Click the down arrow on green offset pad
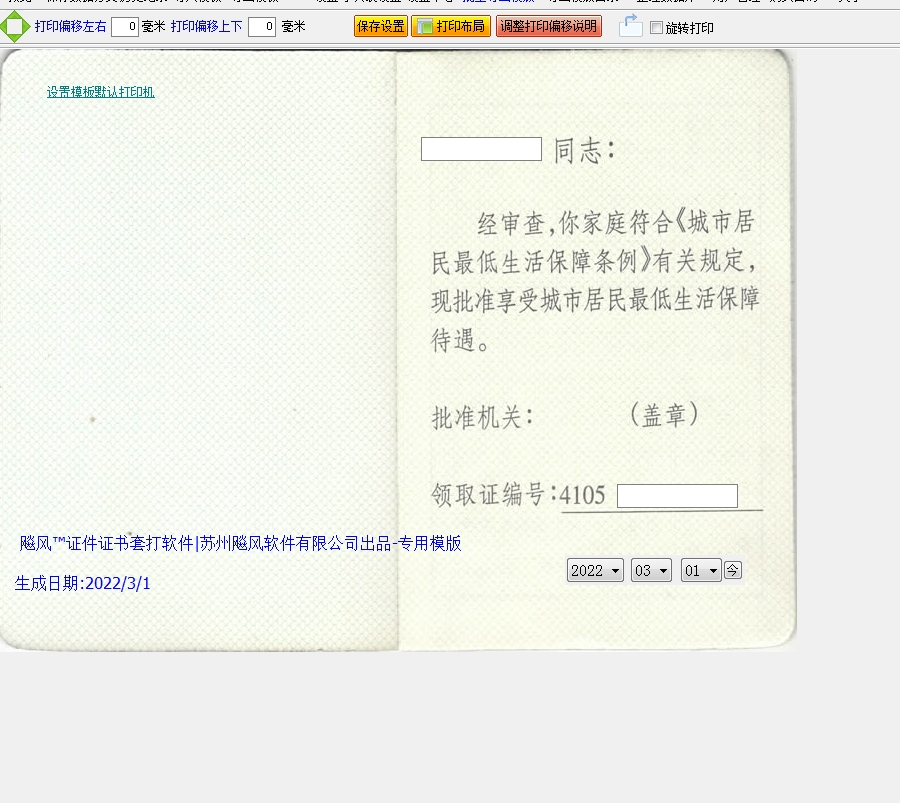This screenshot has width=900, height=803. click(15, 39)
